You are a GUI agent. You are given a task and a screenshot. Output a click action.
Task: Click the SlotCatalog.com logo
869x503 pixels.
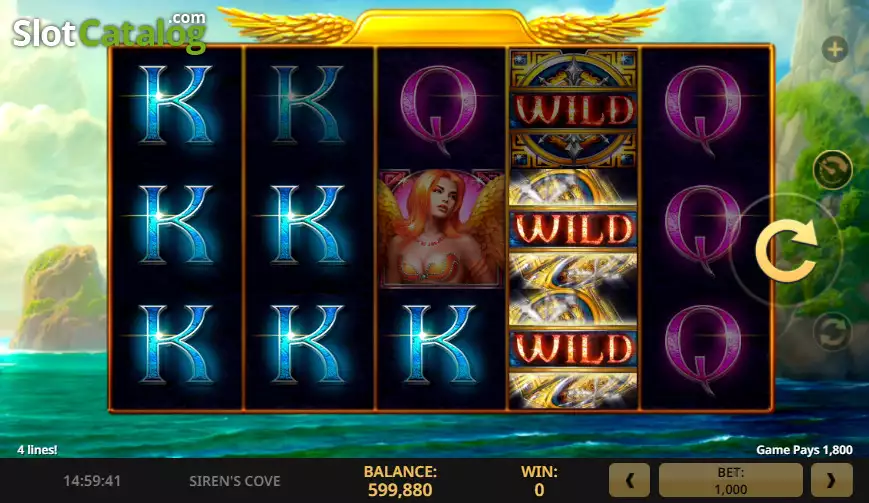(x=110, y=33)
